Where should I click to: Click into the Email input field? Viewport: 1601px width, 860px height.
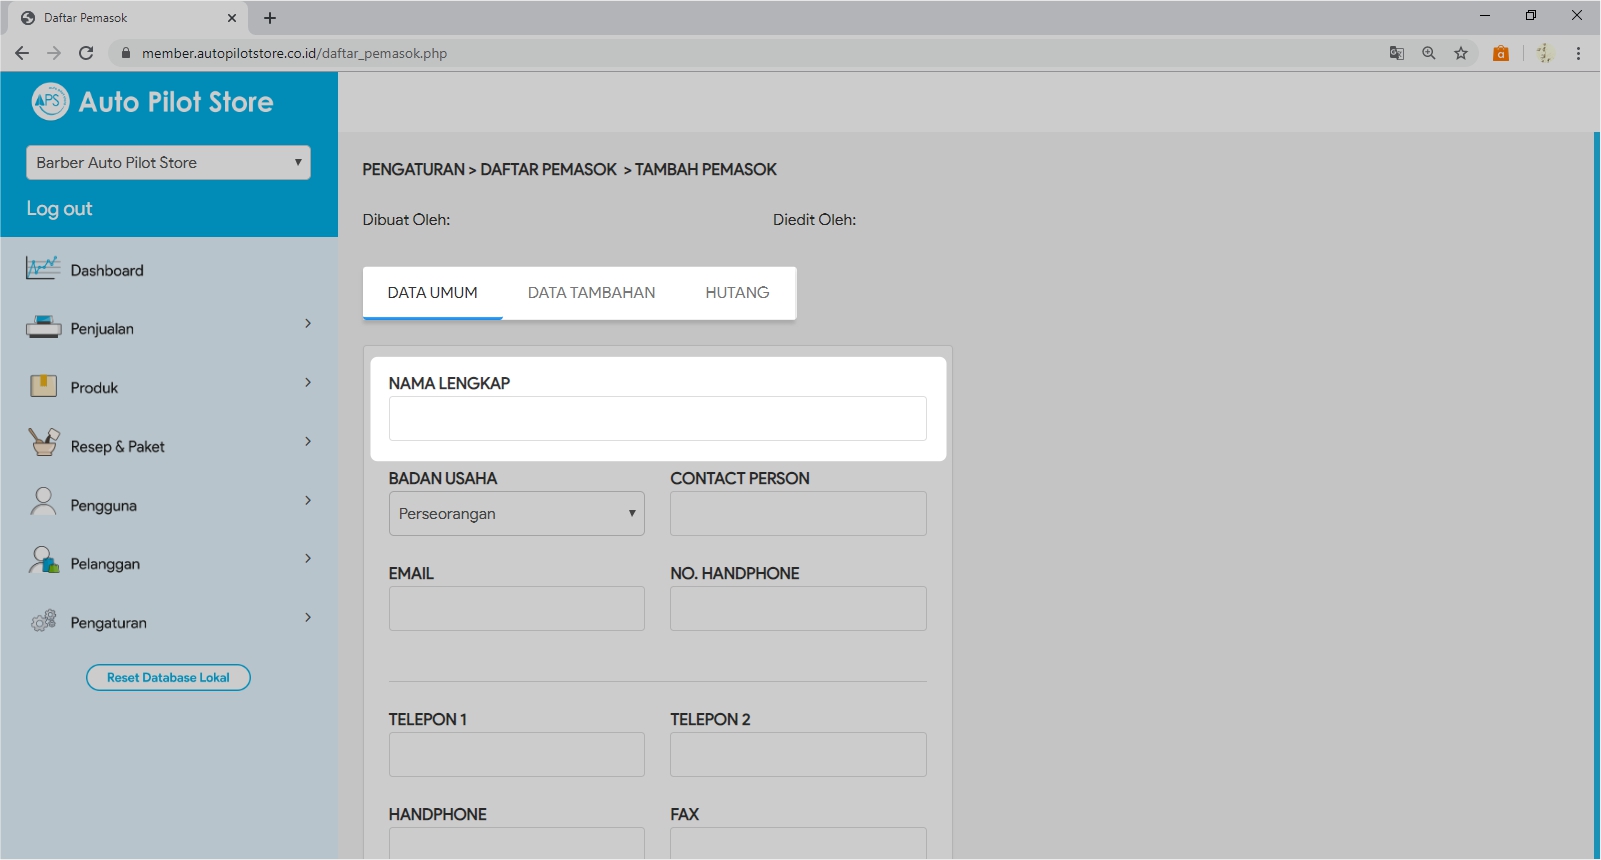(516, 609)
